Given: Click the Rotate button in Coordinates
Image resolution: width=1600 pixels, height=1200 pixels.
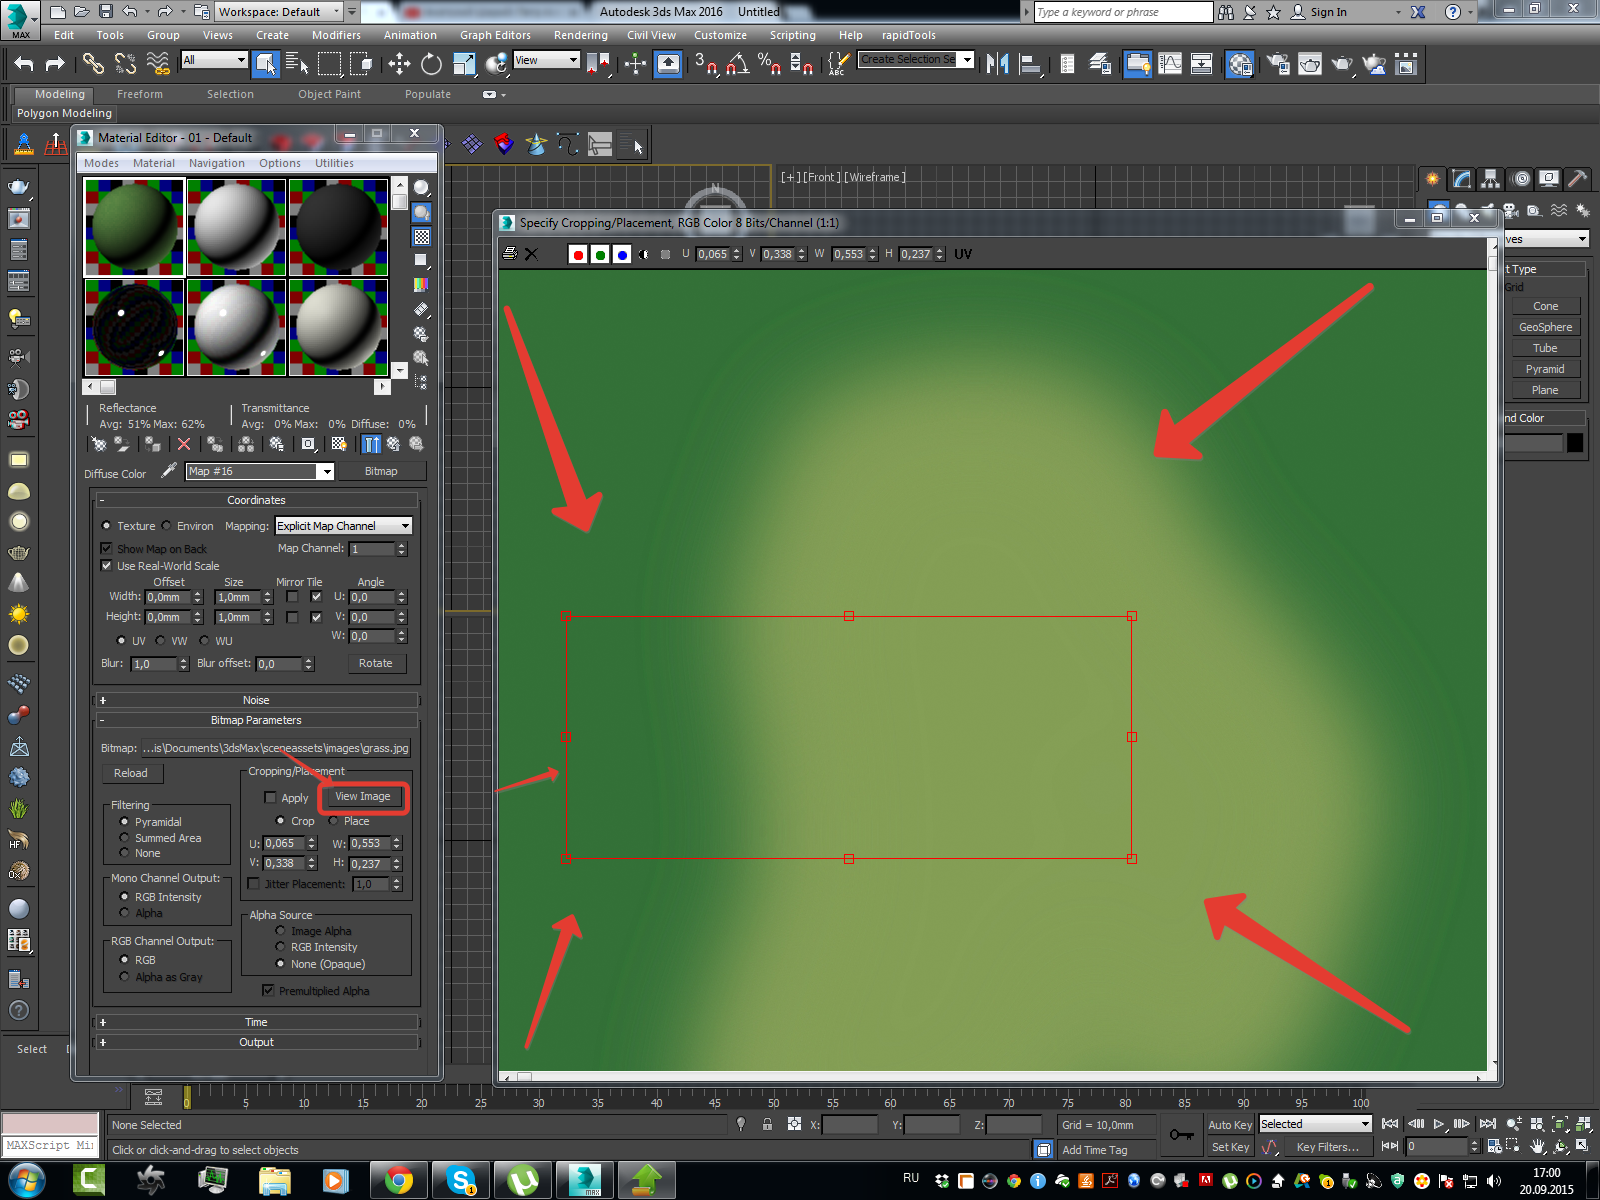Looking at the screenshot, I should pos(376,663).
